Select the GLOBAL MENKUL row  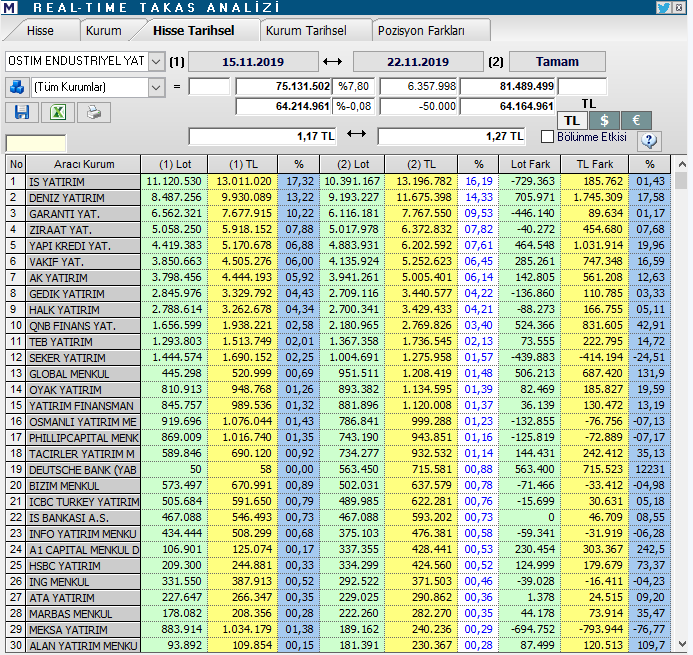click(x=338, y=373)
